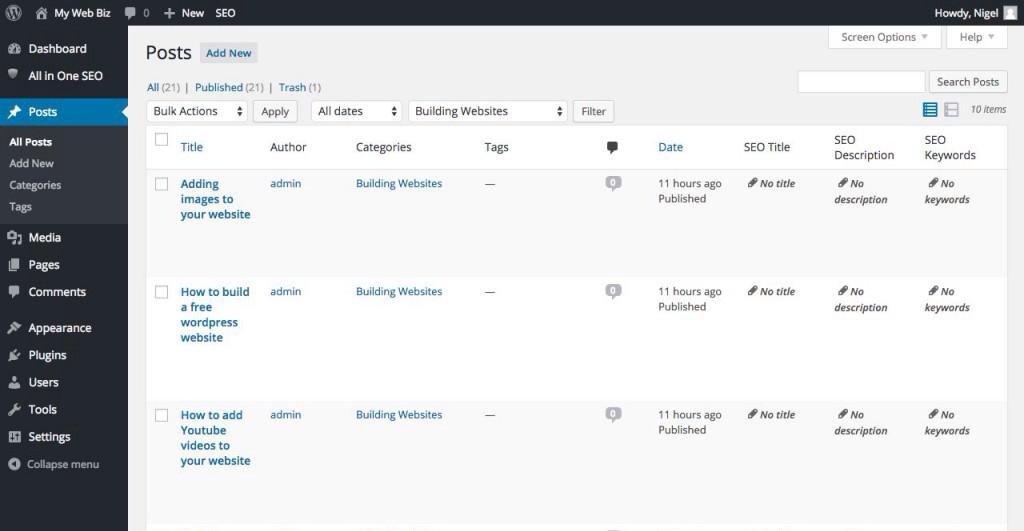Open the Tags submenu item
The width and height of the screenshot is (1024, 531).
pos(20,207)
